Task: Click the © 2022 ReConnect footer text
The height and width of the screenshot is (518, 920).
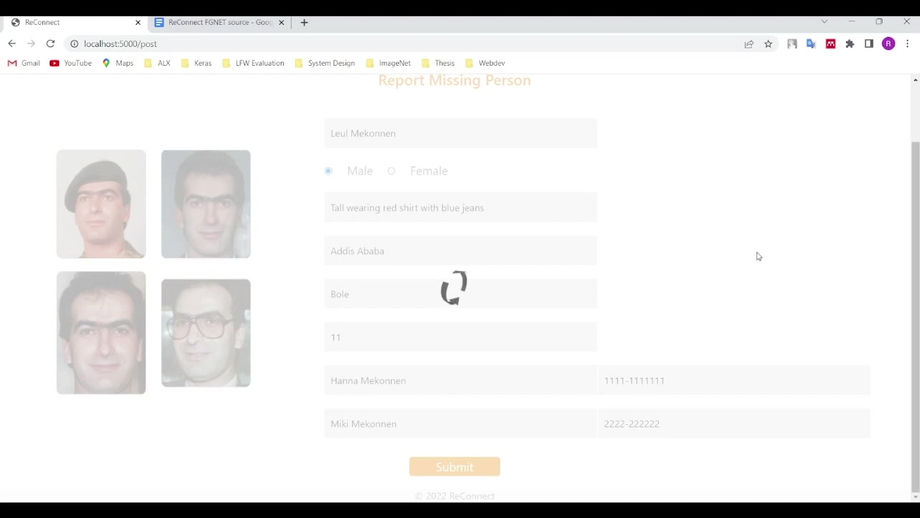Action: [x=455, y=496]
